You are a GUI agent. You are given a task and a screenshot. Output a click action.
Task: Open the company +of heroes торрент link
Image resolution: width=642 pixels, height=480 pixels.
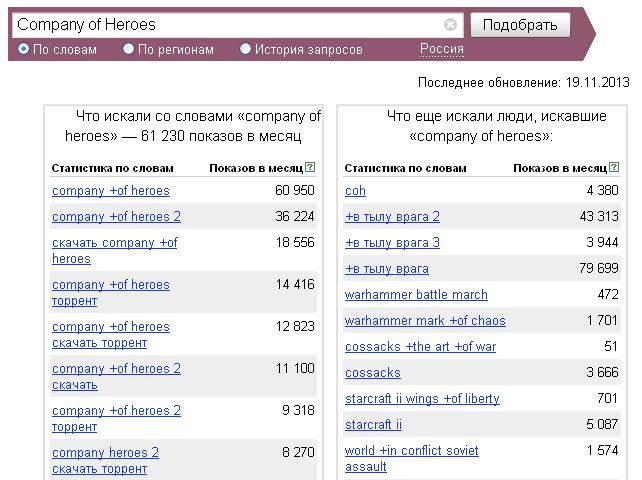point(111,293)
